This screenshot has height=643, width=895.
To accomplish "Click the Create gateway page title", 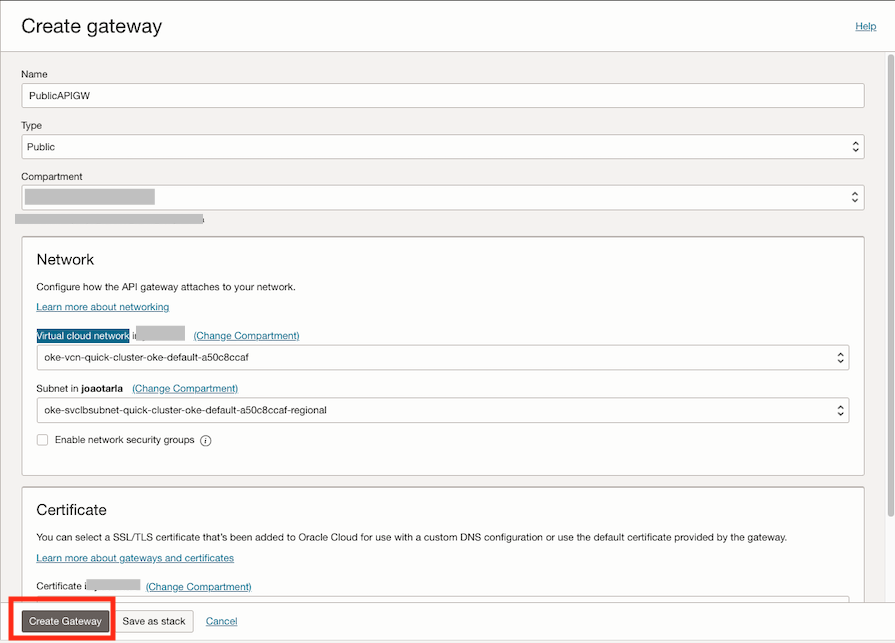I will [x=91, y=26].
